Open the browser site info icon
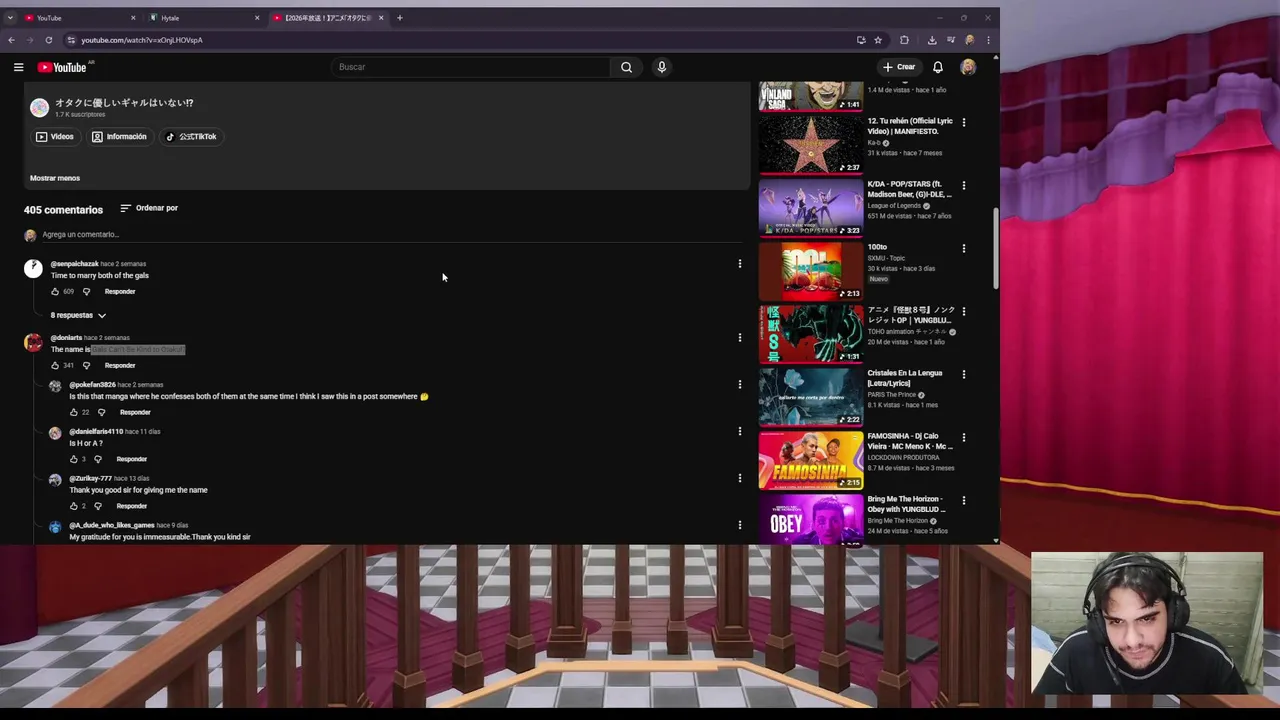 click(71, 40)
